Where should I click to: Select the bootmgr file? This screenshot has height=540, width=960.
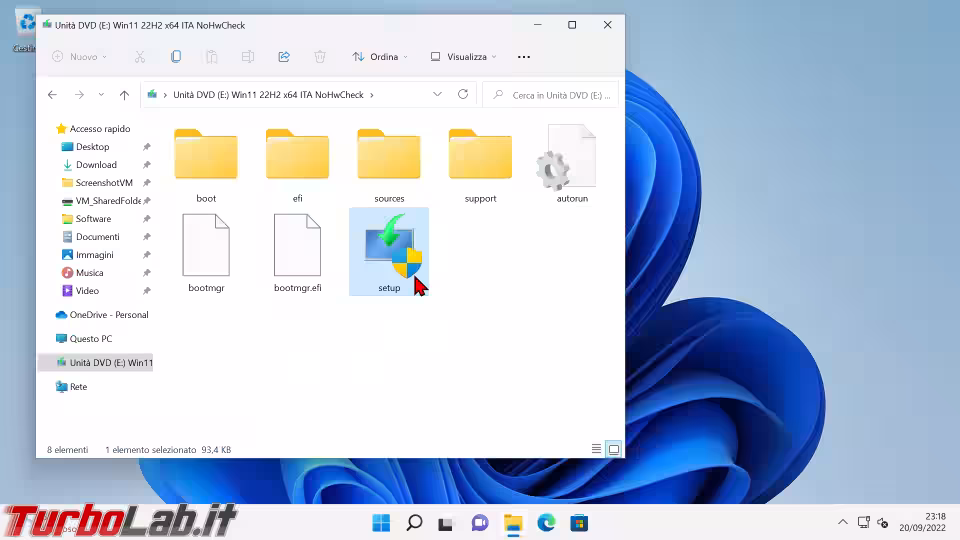coord(206,252)
